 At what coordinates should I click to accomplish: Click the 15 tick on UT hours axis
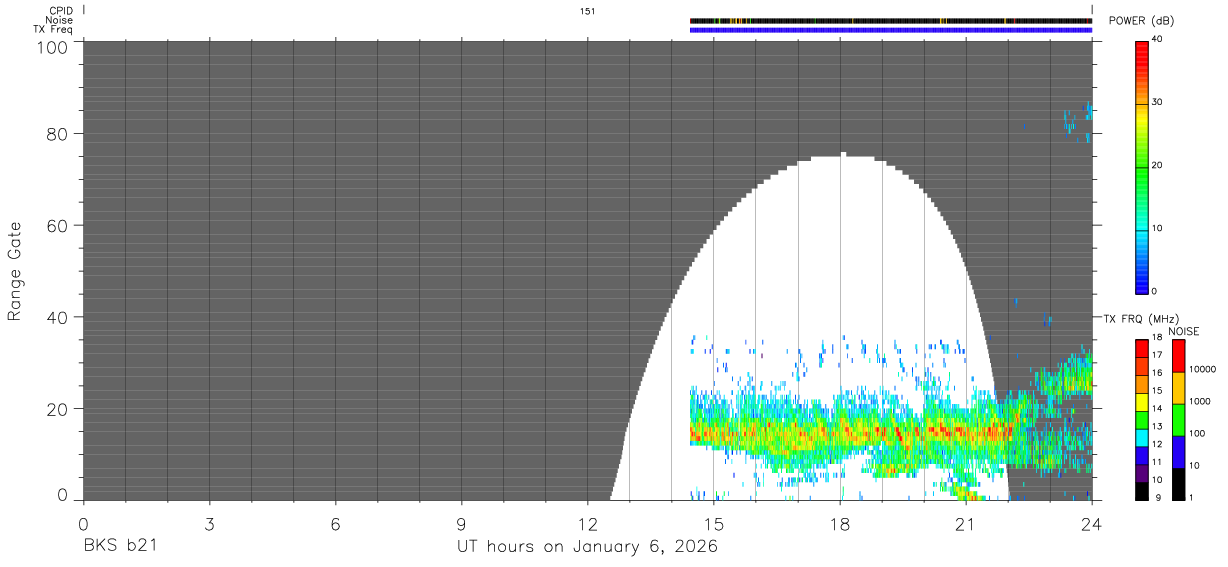click(713, 524)
